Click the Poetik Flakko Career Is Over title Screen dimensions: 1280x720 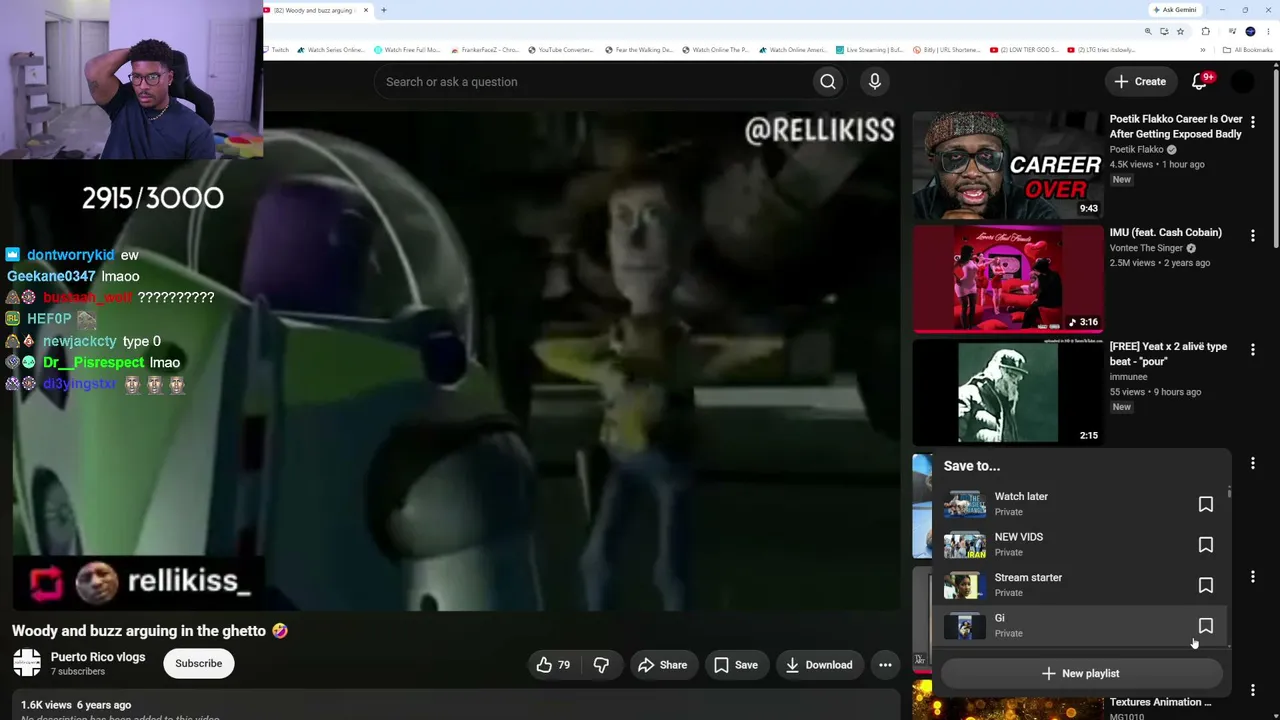[1176, 127]
